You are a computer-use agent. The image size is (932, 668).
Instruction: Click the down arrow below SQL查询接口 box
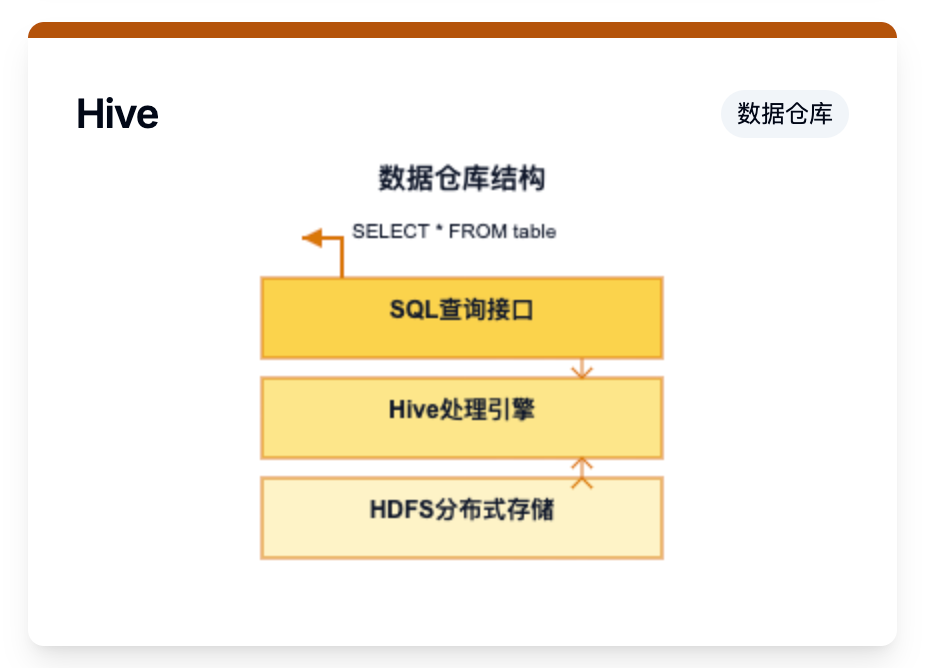582,370
